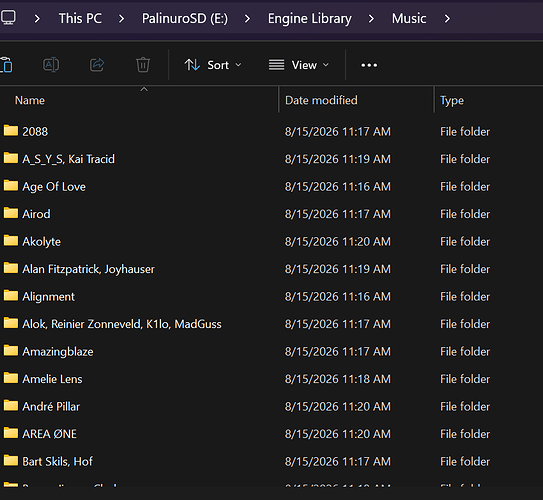
Task: Sort by the Name column header
Action: pyautogui.click(x=30, y=100)
